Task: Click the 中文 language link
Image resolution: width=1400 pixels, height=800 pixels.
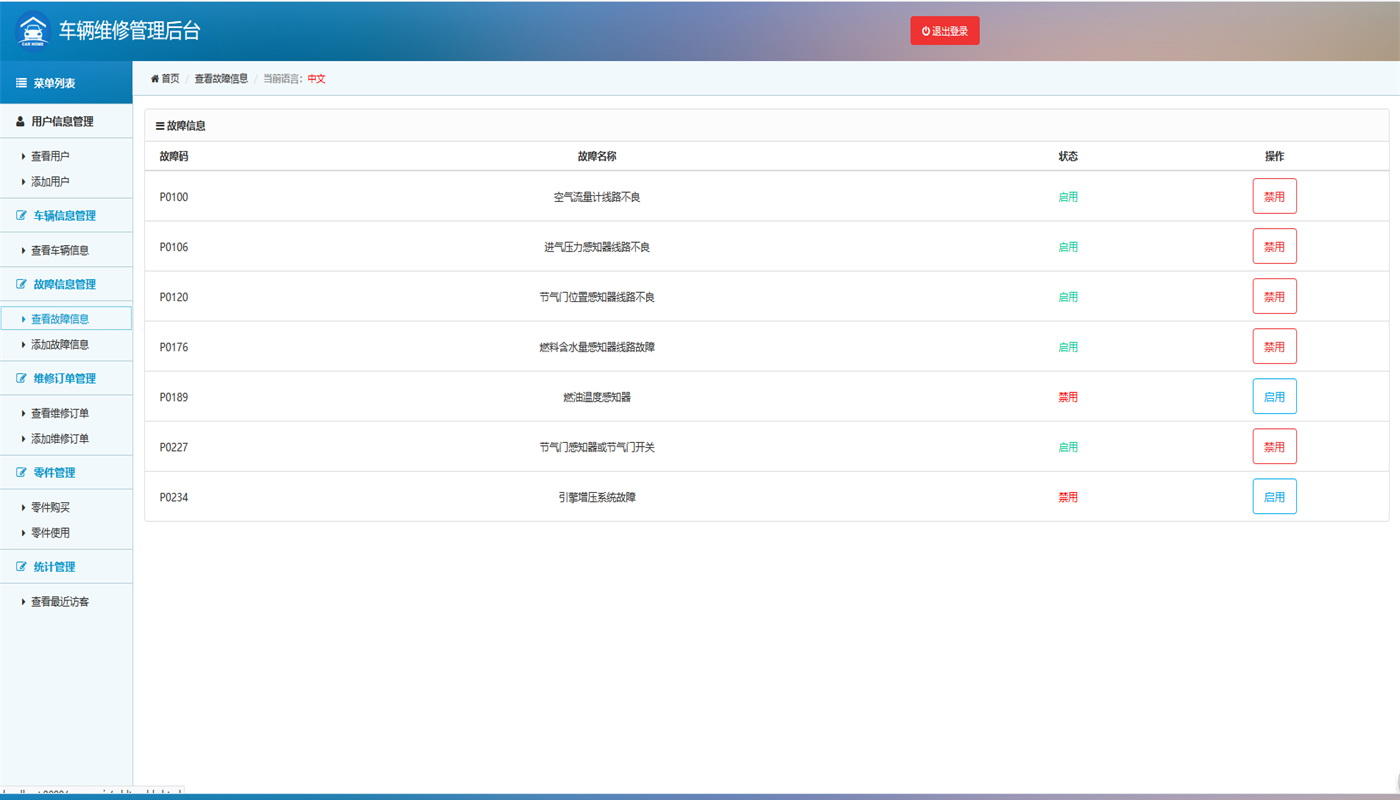Action: click(316, 79)
